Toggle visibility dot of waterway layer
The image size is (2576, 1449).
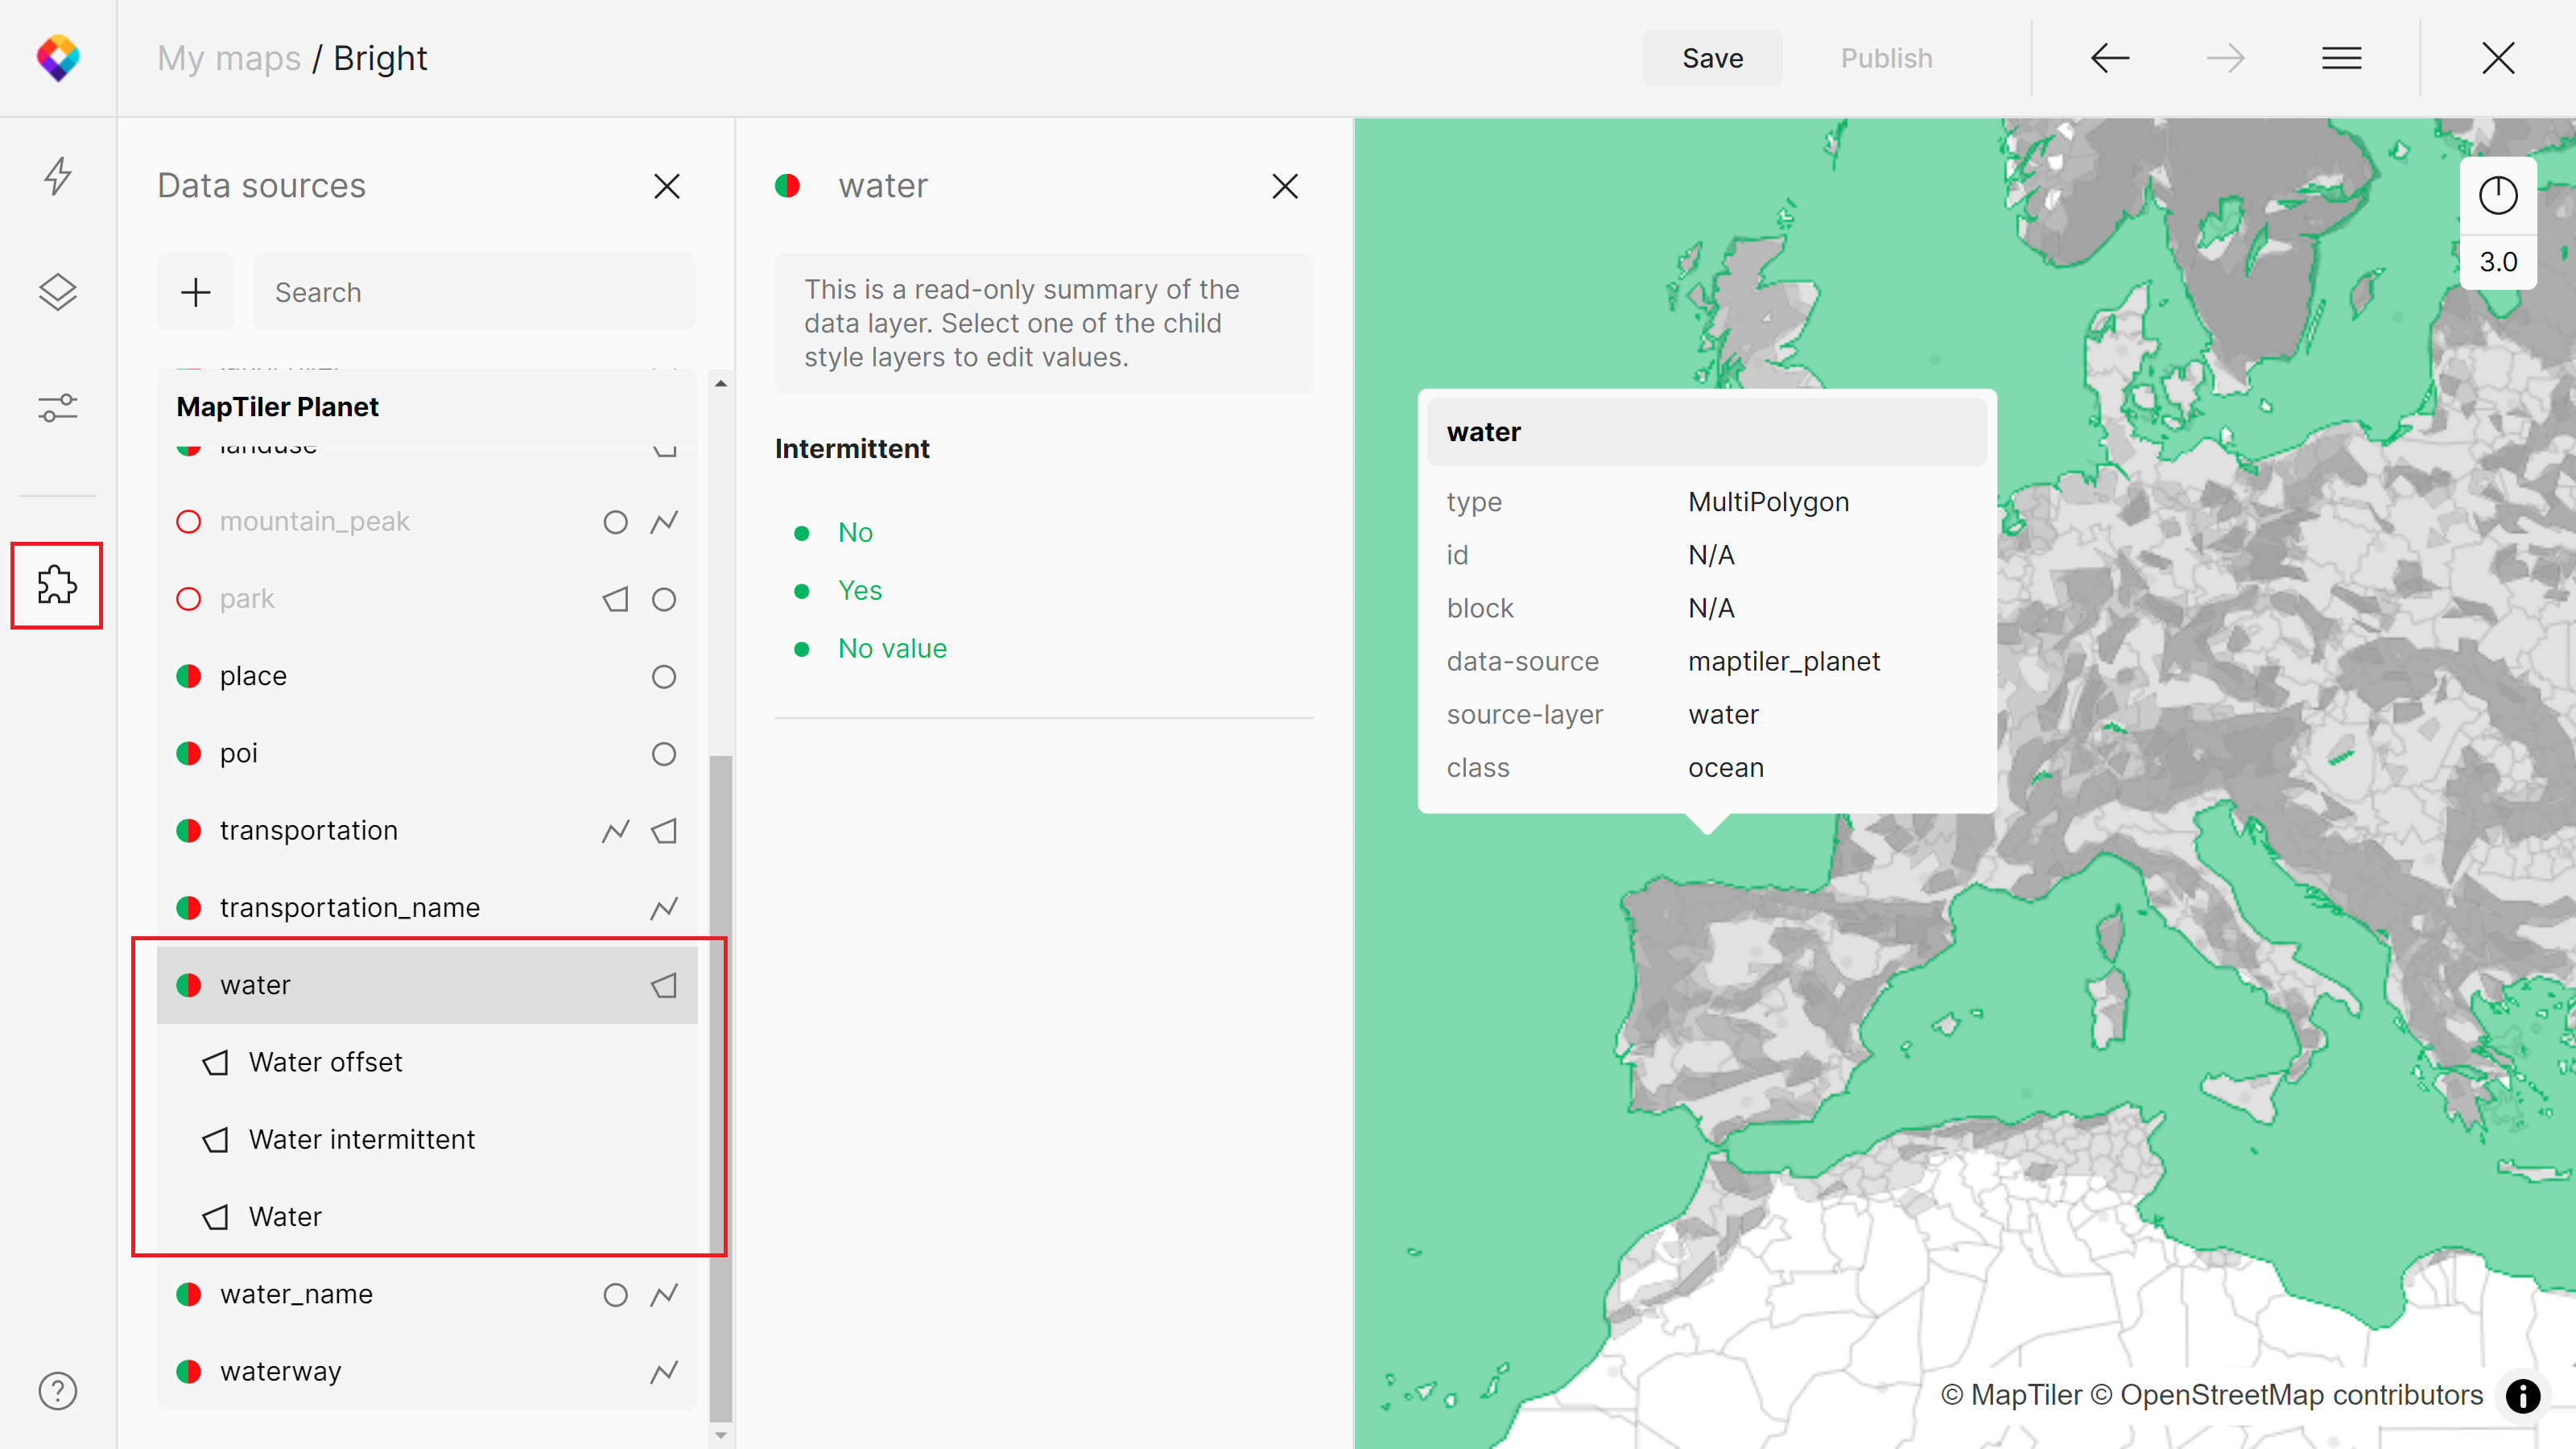coord(189,1371)
